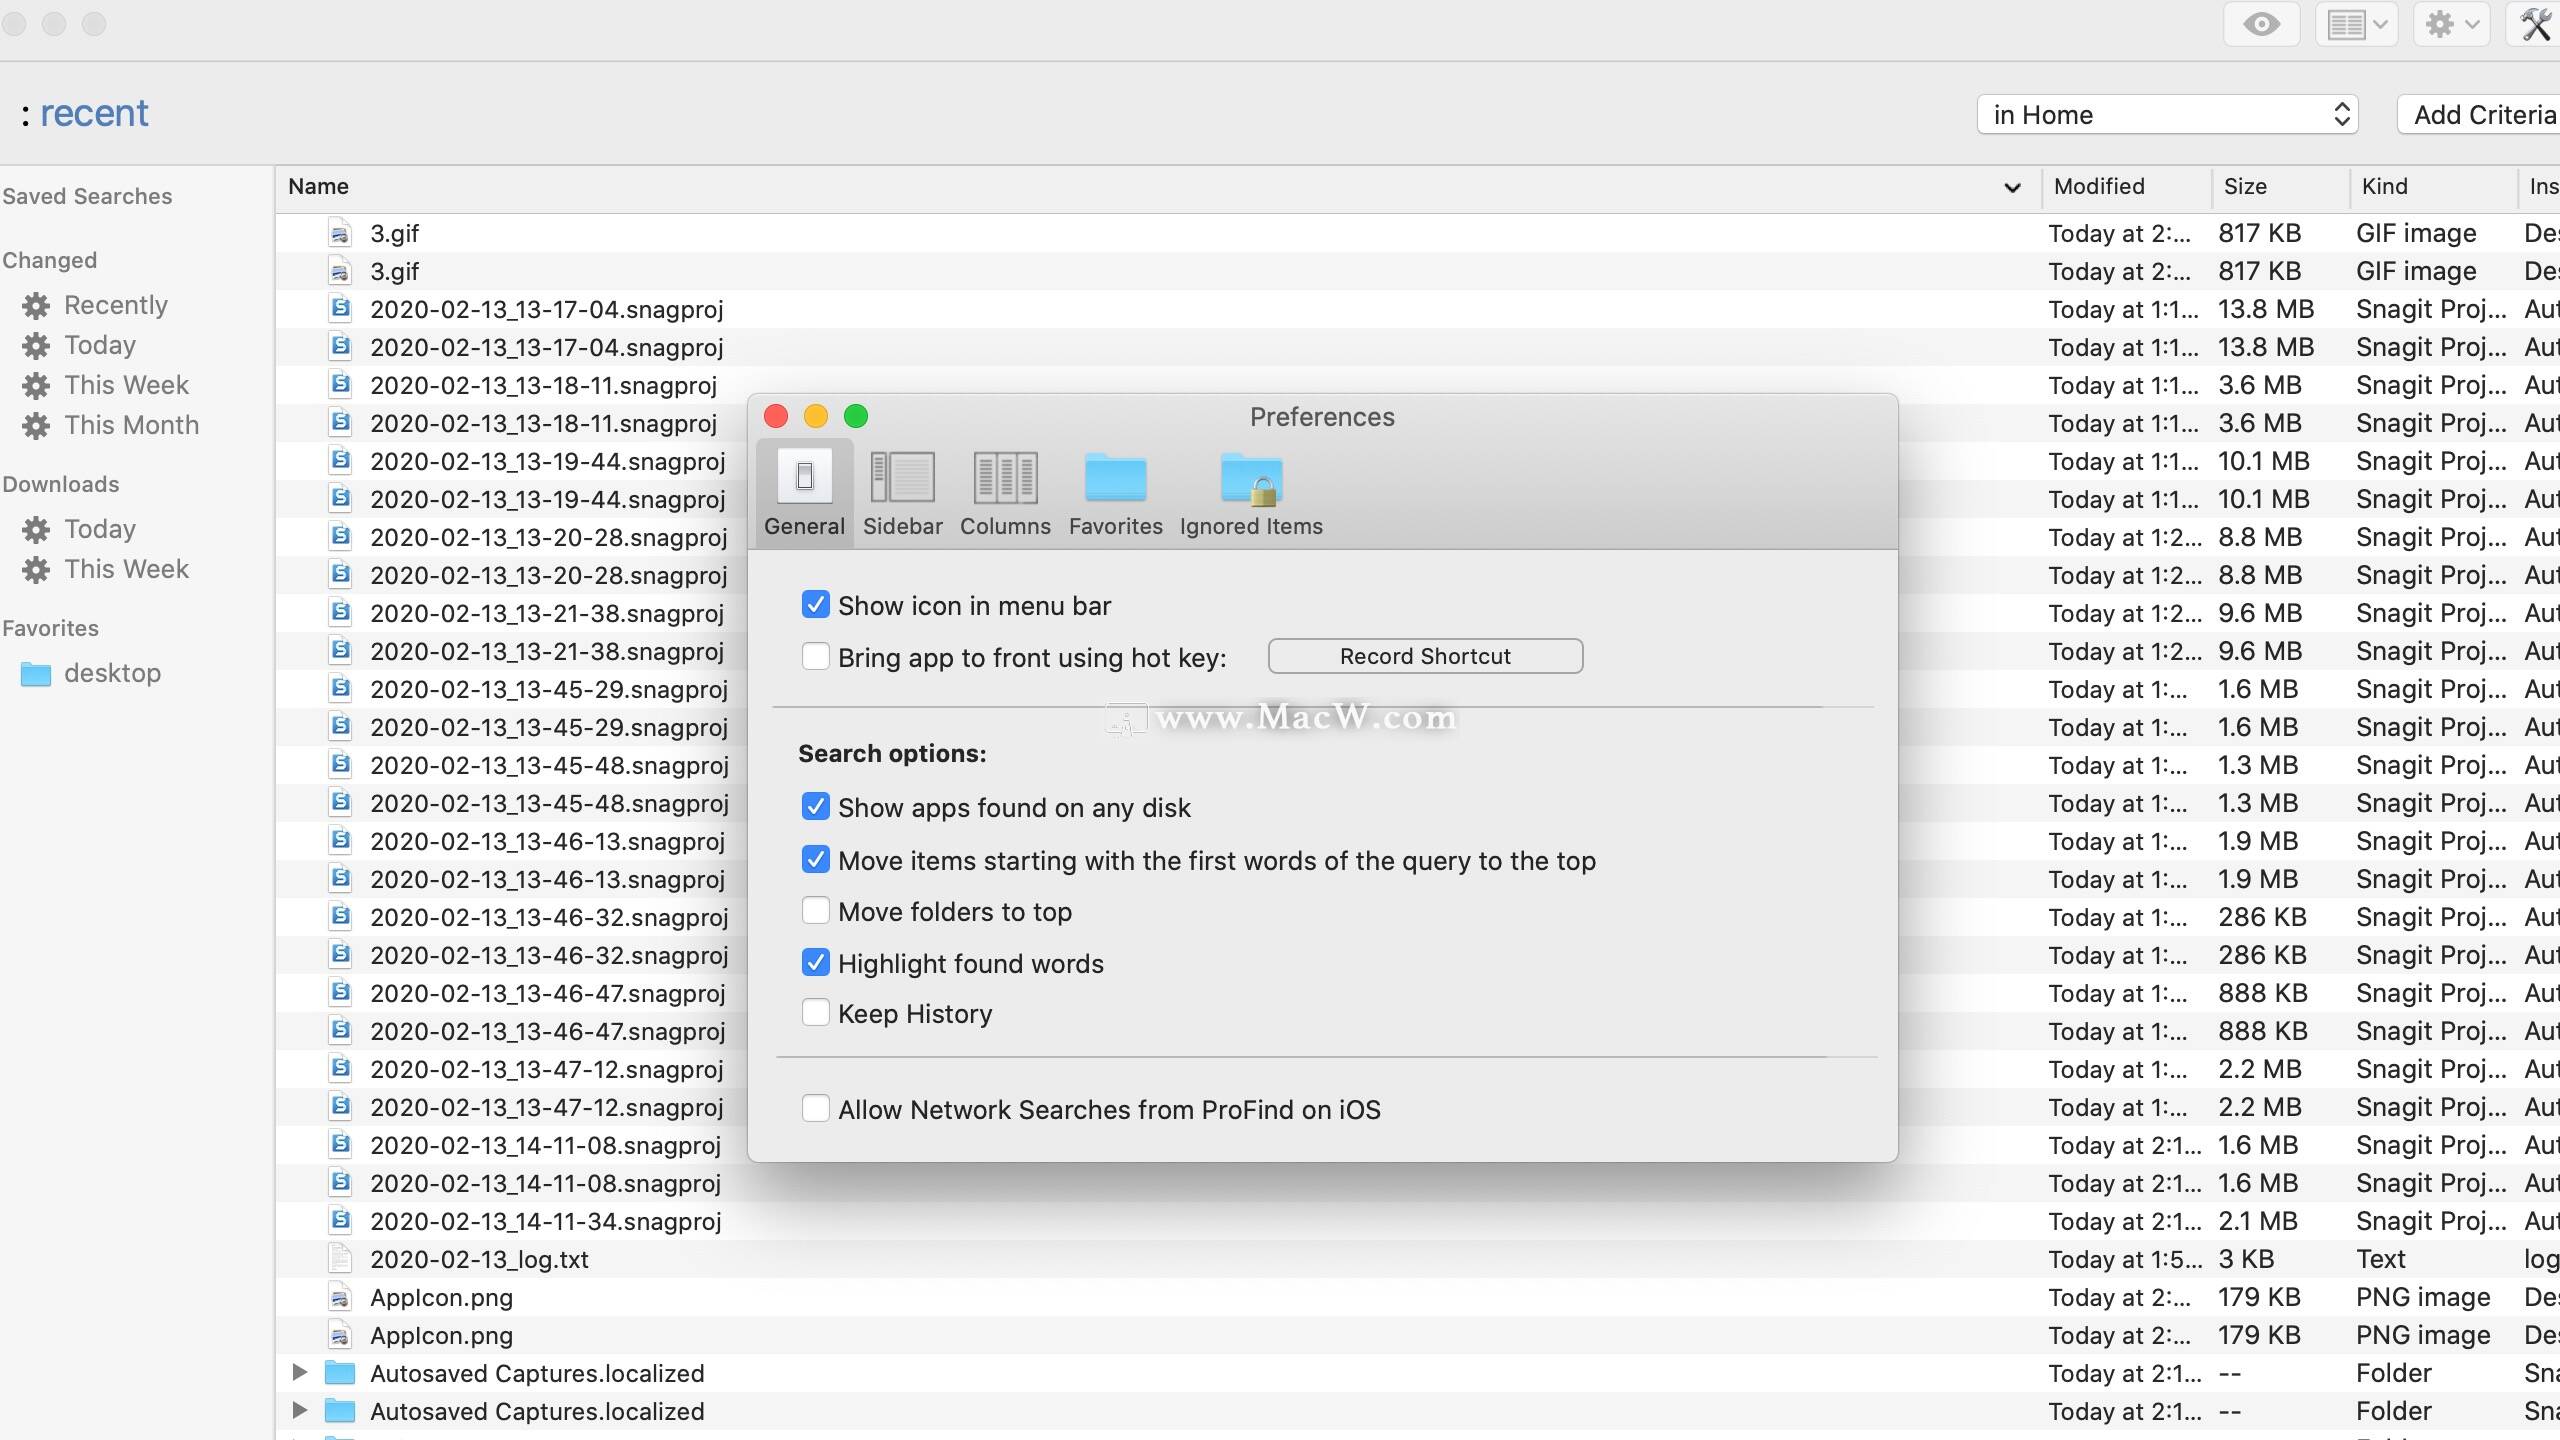The image size is (2560, 1440).
Task: Switch to the General preferences tab
Action: [x=804, y=492]
